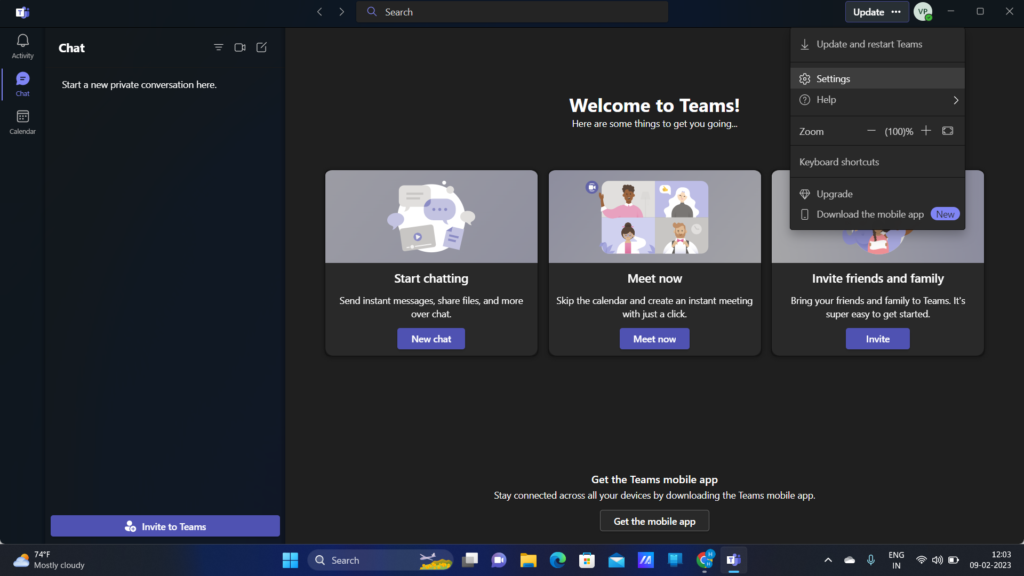Open the chat filter icon
This screenshot has width=1024, height=576.
[218, 48]
